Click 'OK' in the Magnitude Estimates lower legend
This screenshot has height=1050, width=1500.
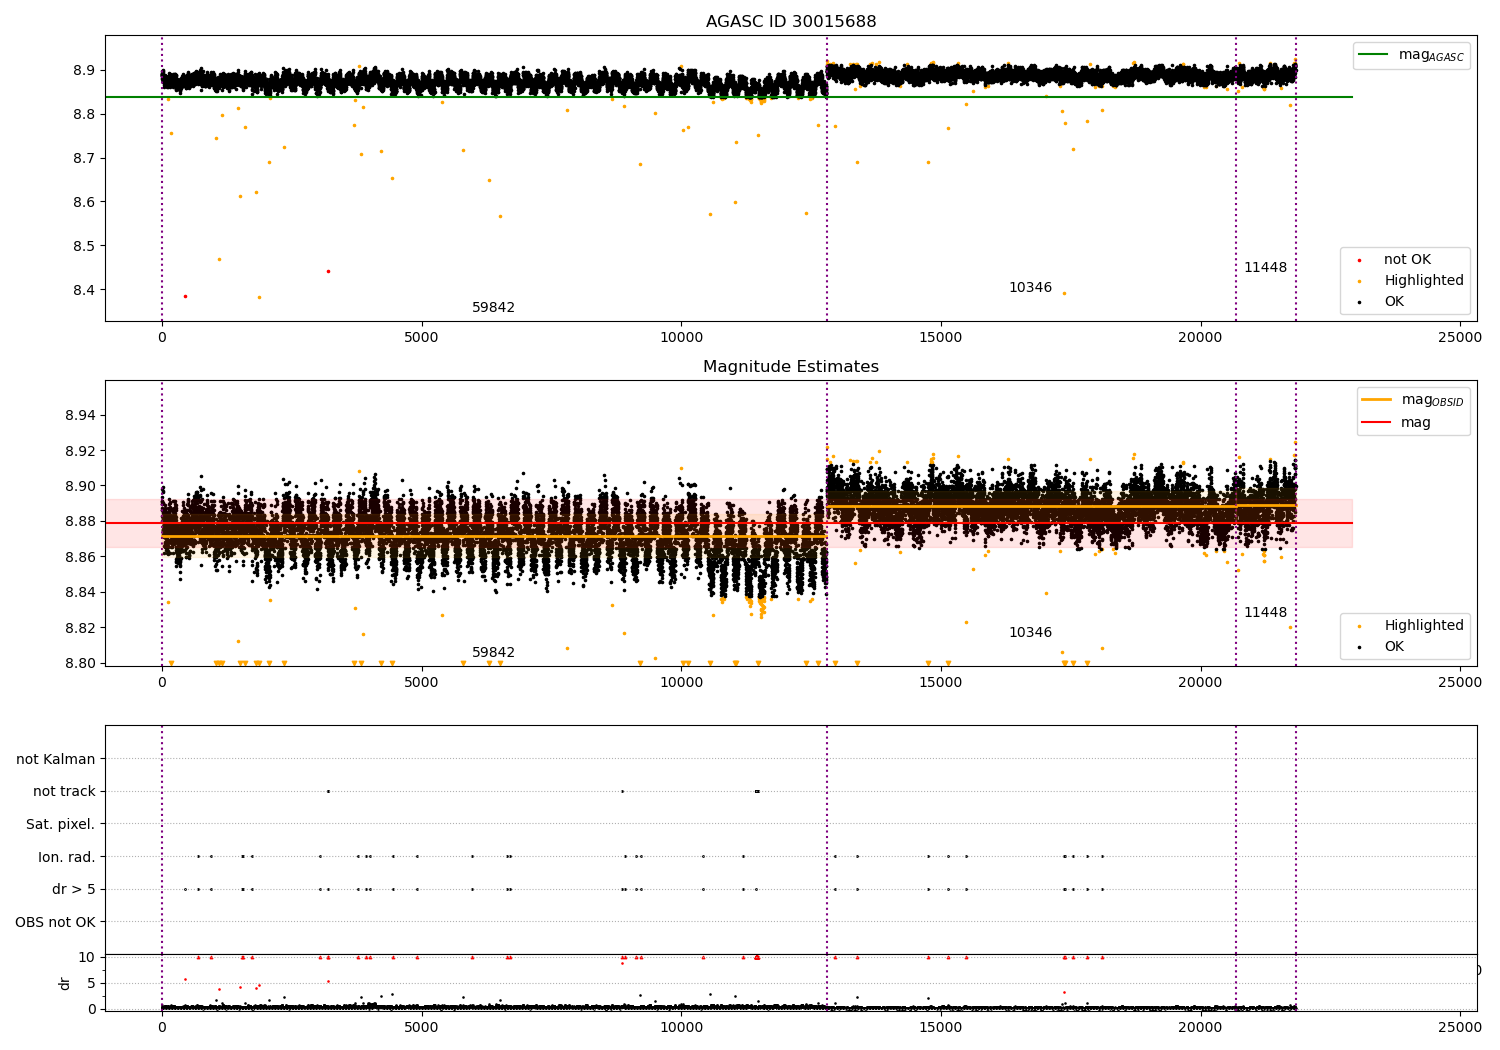click(x=1394, y=647)
